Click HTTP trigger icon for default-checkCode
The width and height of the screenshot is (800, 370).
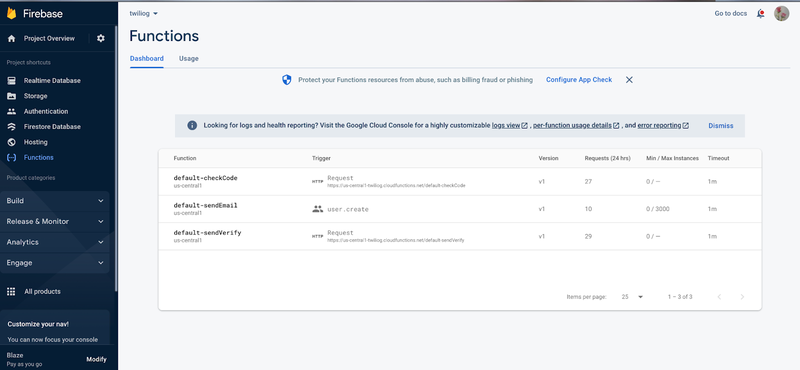[x=317, y=182]
